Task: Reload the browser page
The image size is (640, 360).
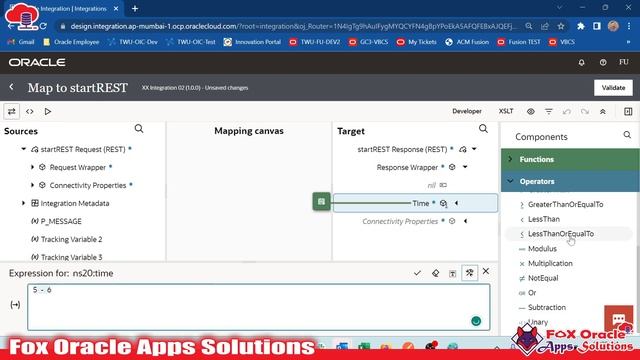Action: coord(43,26)
